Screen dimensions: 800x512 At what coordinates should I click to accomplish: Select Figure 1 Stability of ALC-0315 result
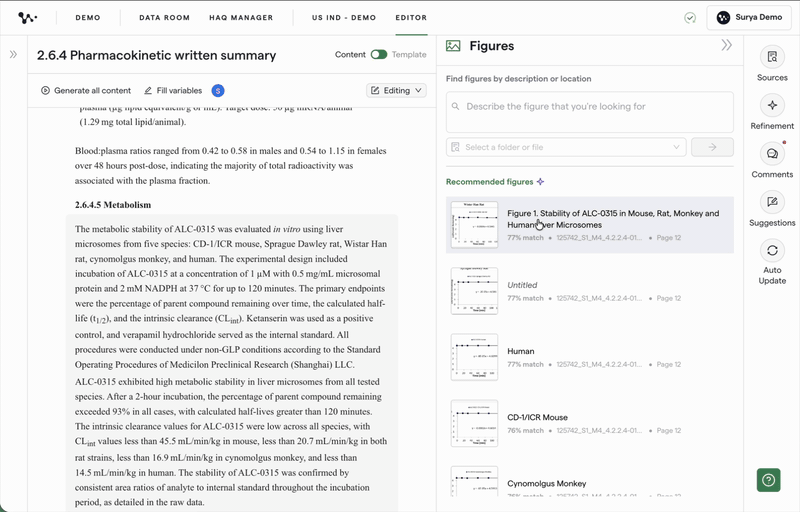coord(590,225)
